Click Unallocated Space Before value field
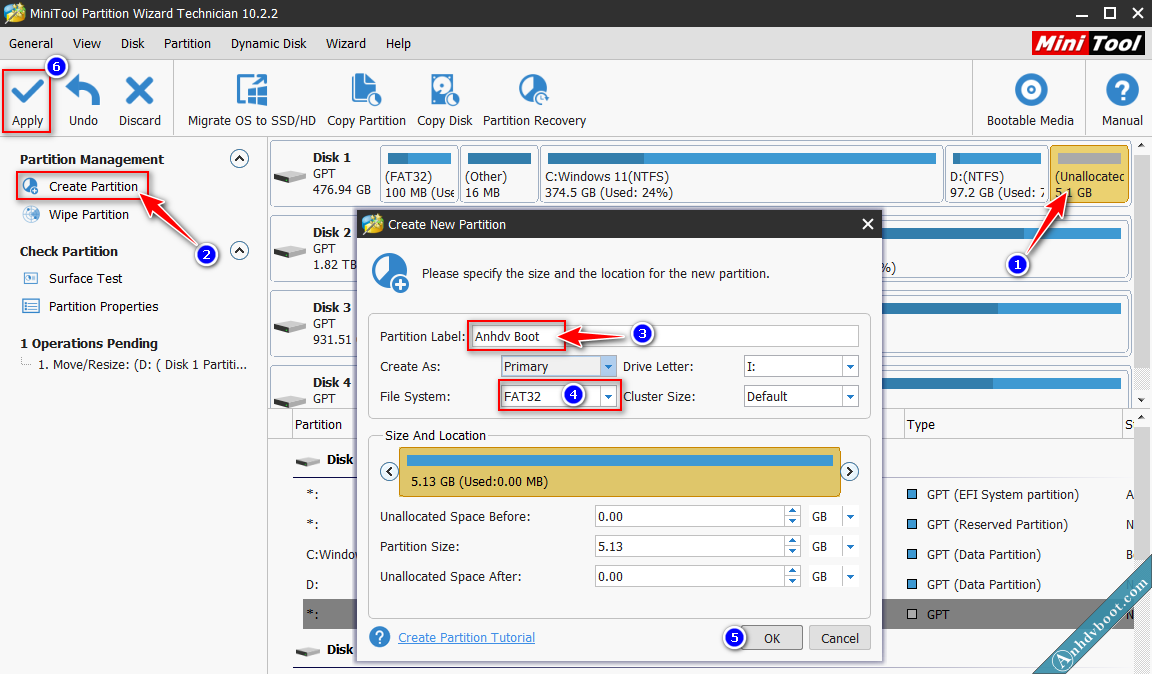This screenshot has height=674, width=1152. [689, 517]
